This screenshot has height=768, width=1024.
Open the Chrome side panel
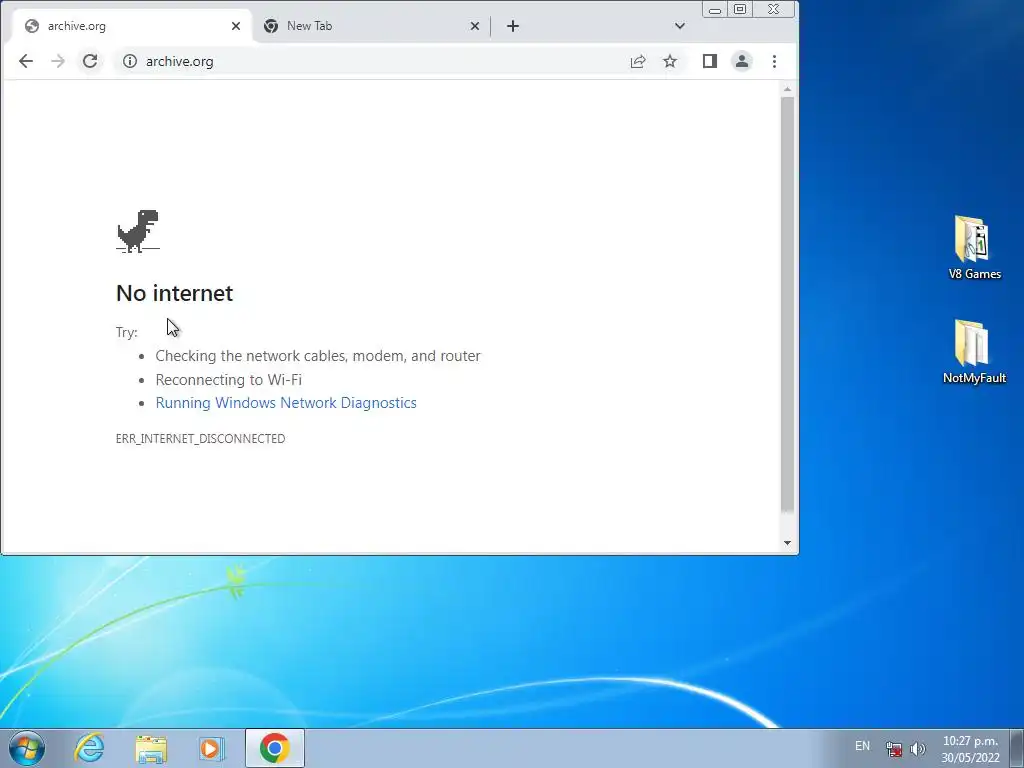pos(710,61)
